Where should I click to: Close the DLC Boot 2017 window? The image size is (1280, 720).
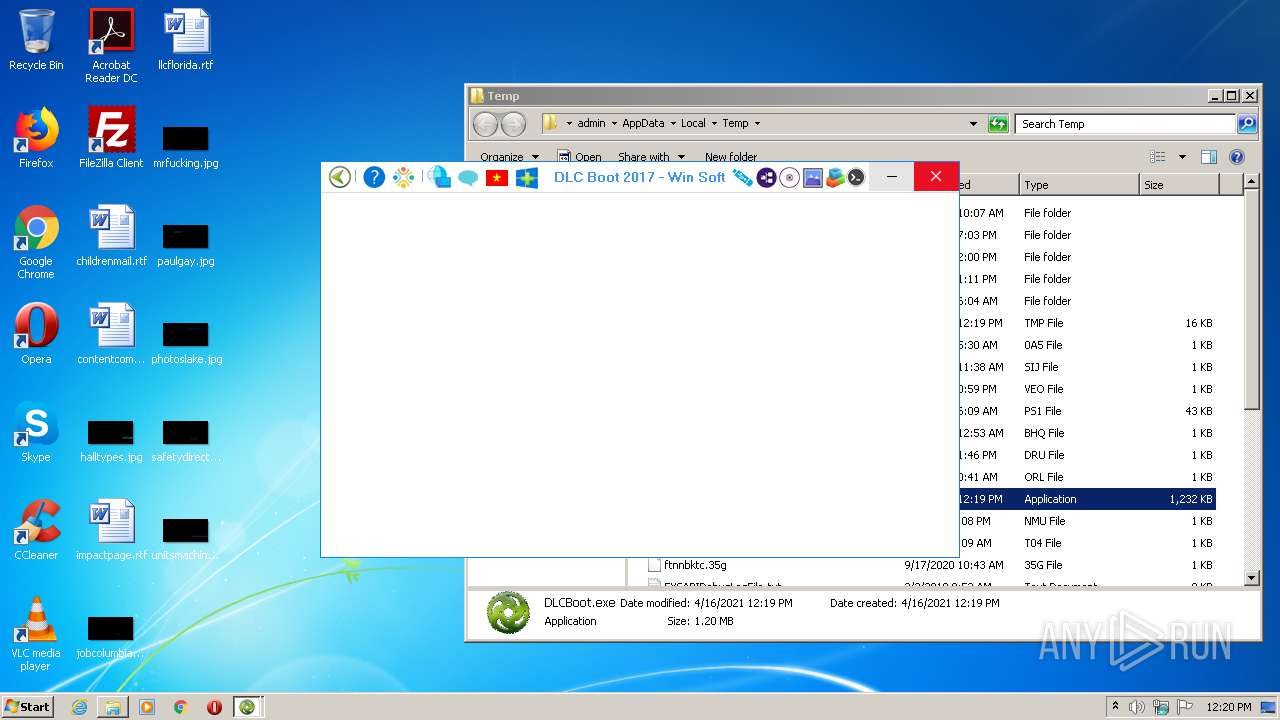click(936, 177)
